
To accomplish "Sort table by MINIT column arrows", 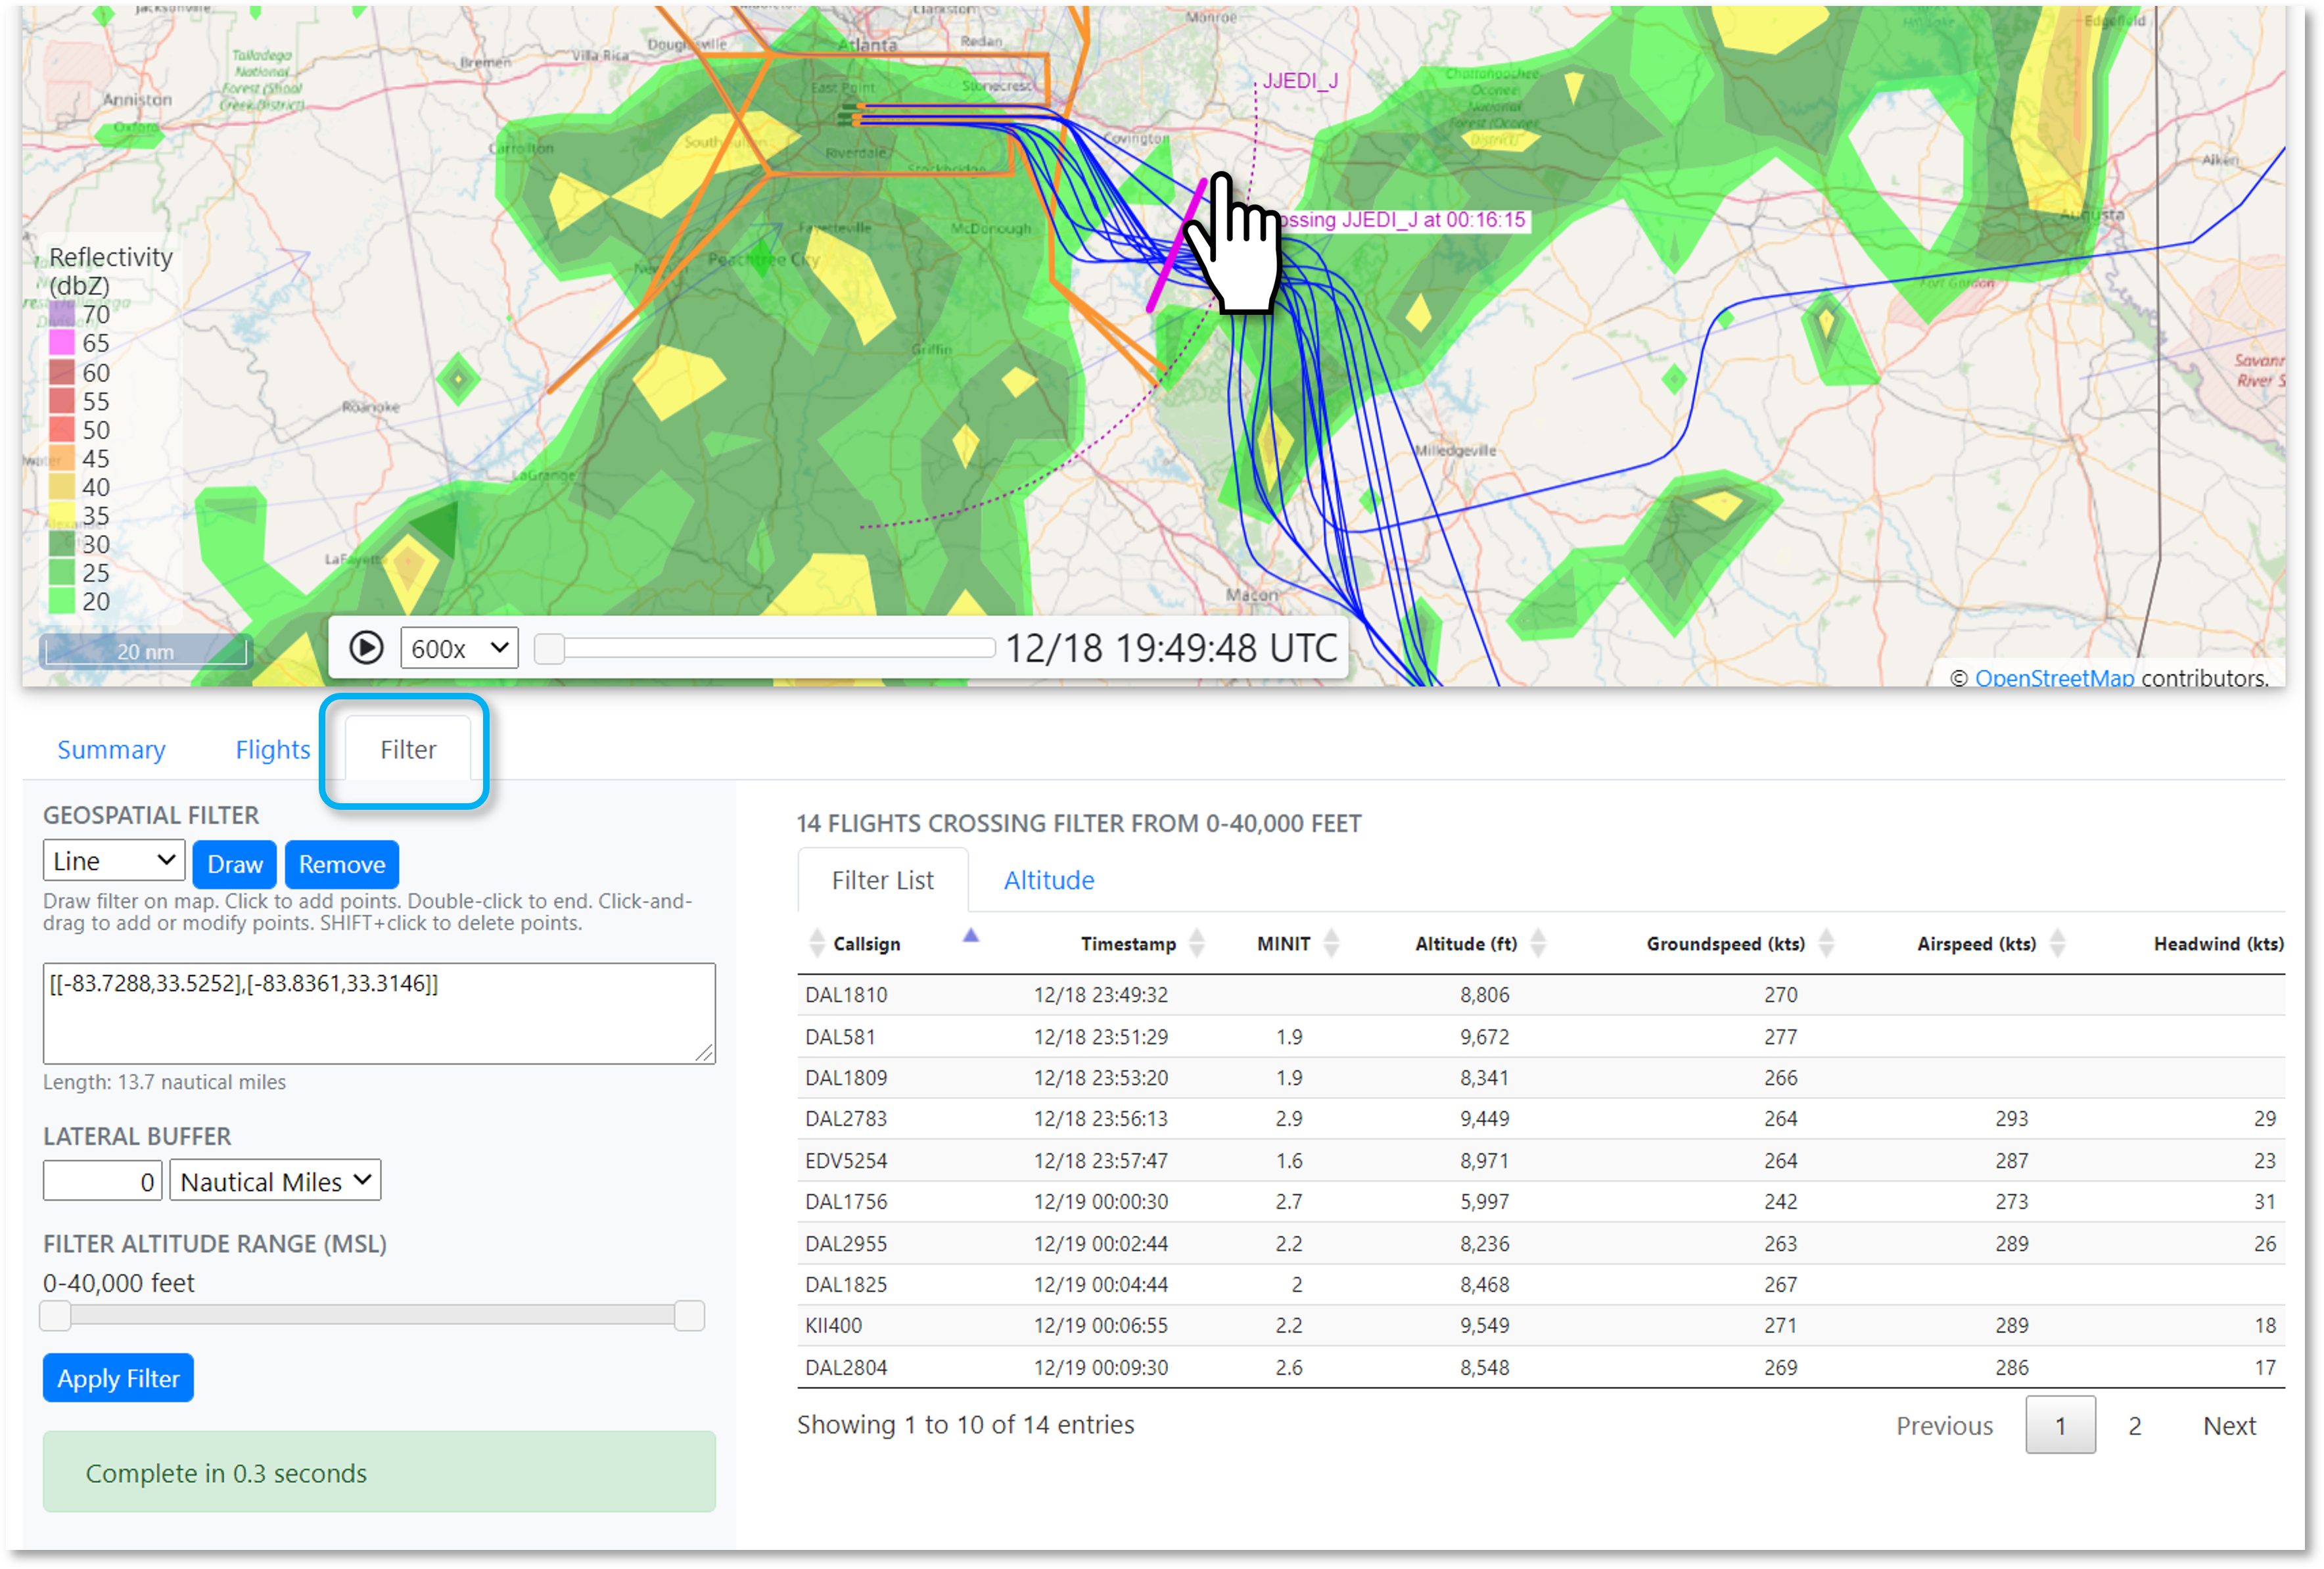I will point(1330,943).
